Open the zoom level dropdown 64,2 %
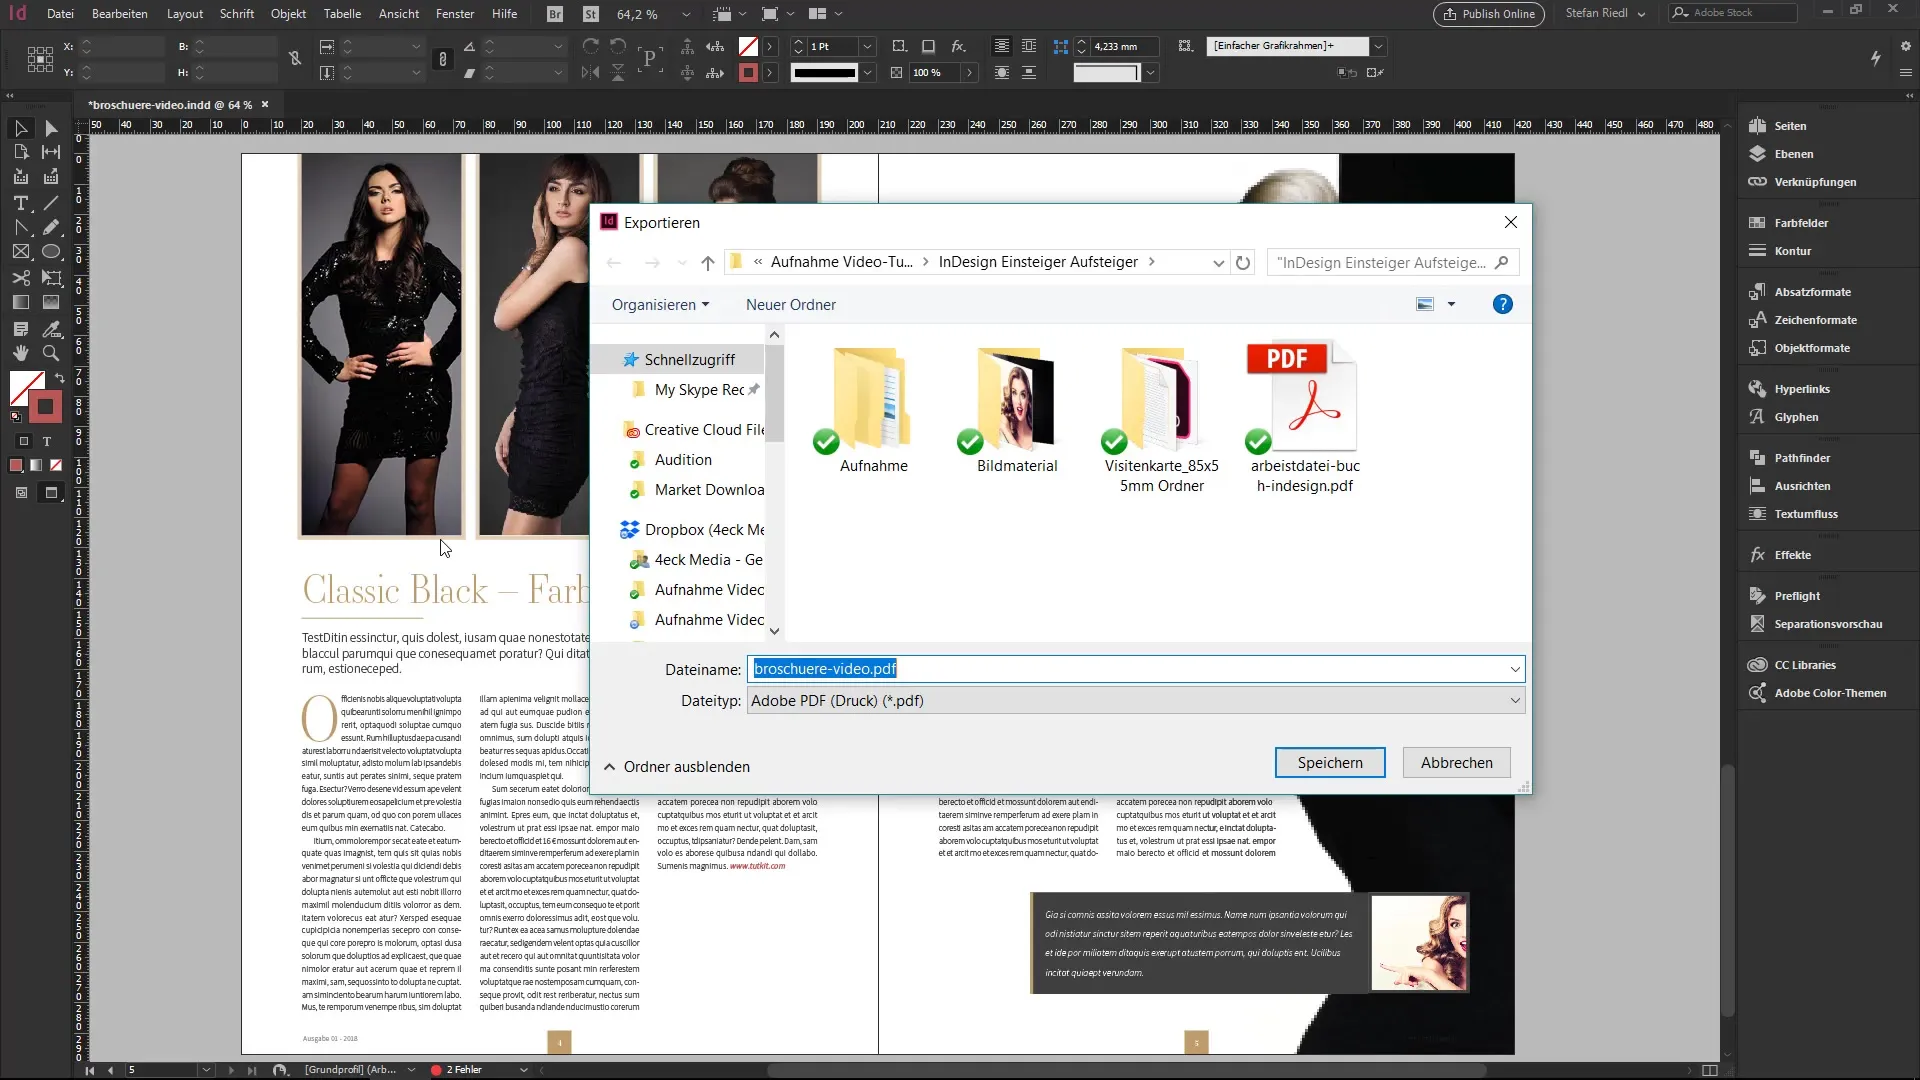The width and height of the screenshot is (1920, 1080). click(x=686, y=14)
